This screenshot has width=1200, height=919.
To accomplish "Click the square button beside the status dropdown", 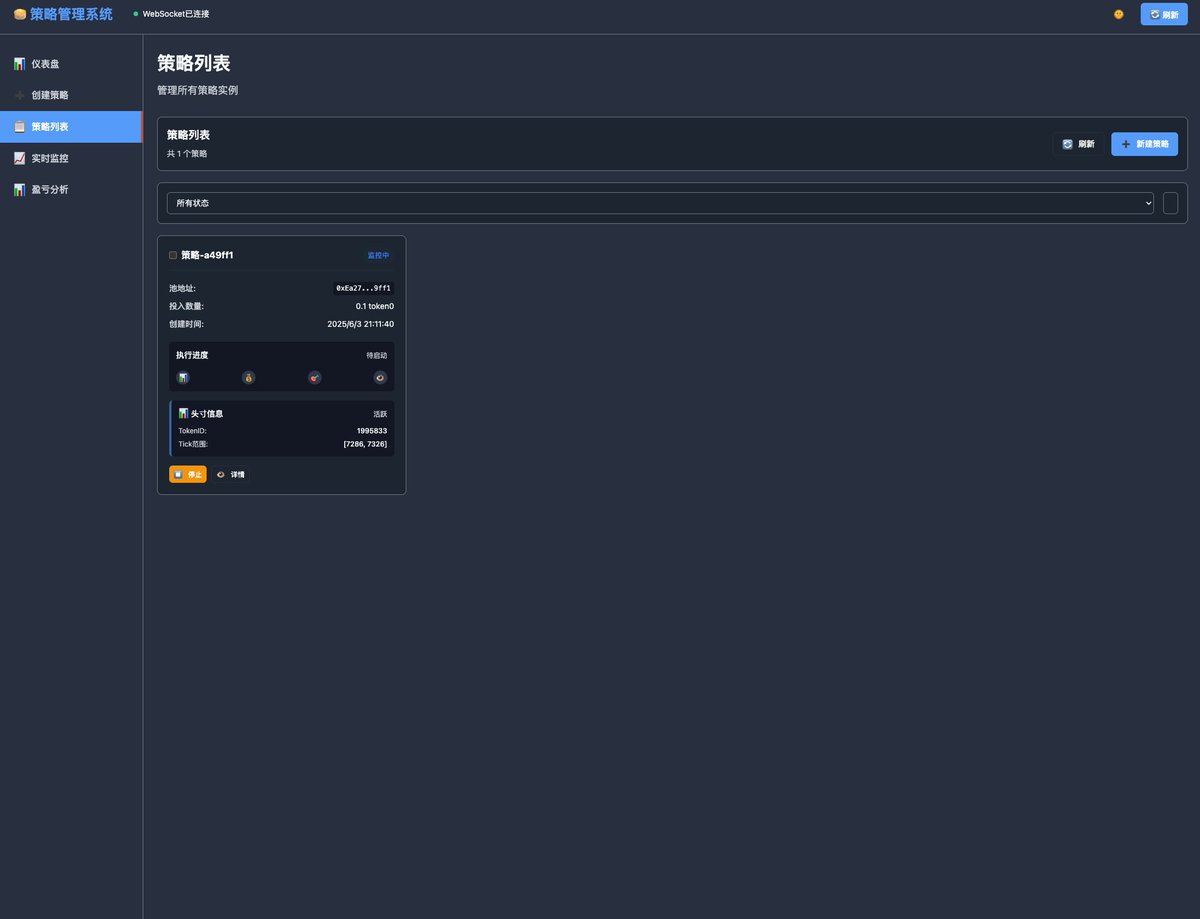I will point(1170,202).
